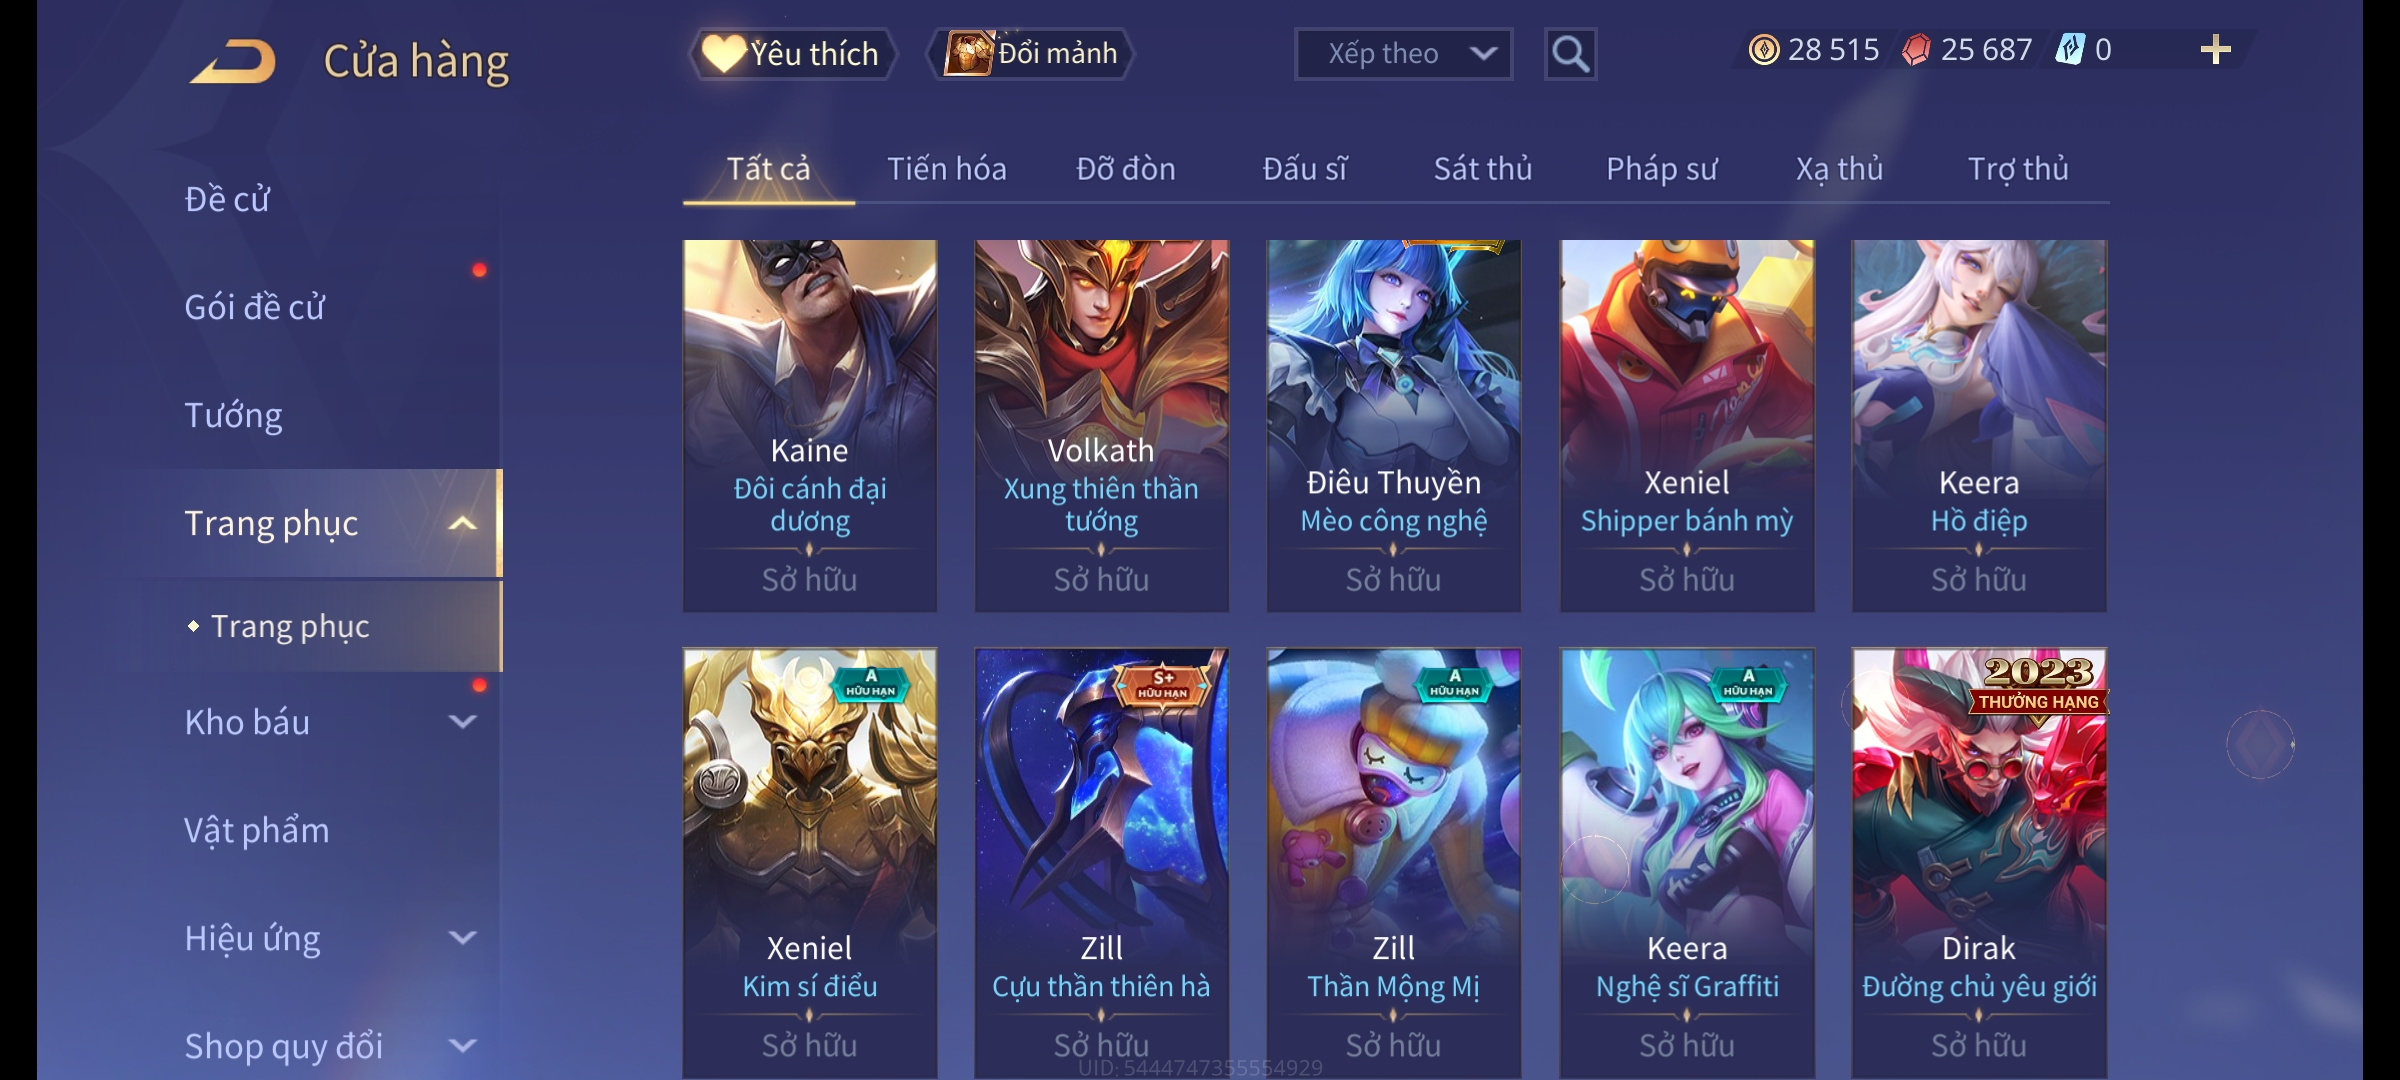Expand the Hiệu ứng sidebar section
This screenshot has width=2400, height=1080.
(463, 937)
